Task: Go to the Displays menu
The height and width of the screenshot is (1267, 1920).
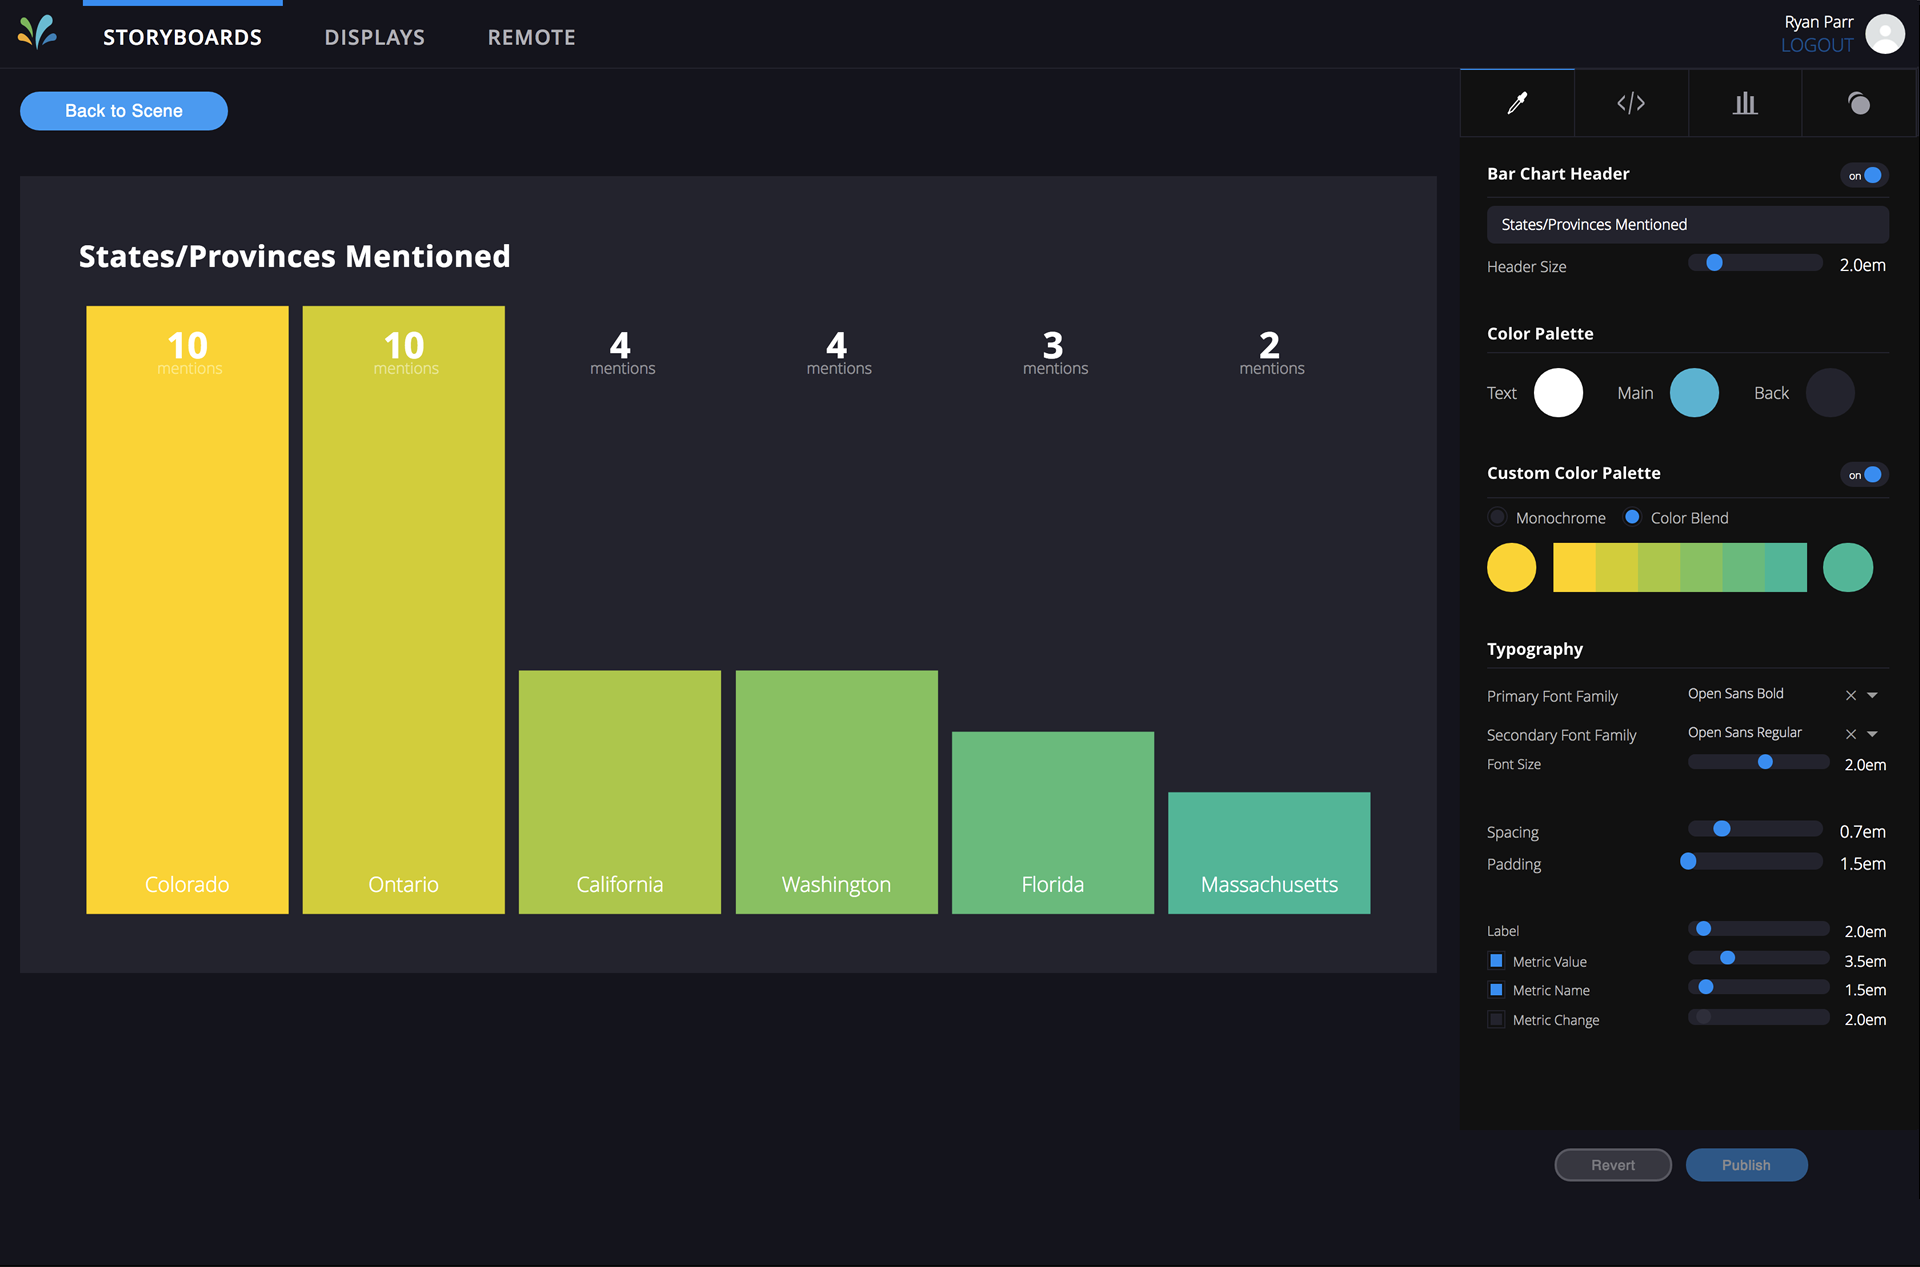Action: [x=375, y=37]
